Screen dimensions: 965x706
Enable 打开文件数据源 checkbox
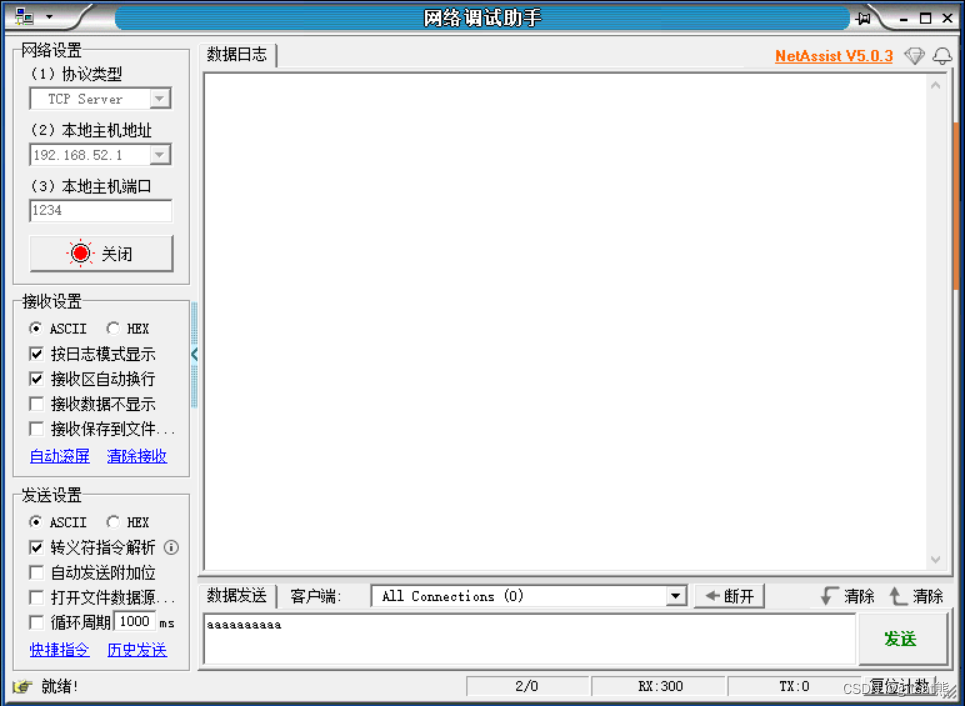pyautogui.click(x=36, y=597)
